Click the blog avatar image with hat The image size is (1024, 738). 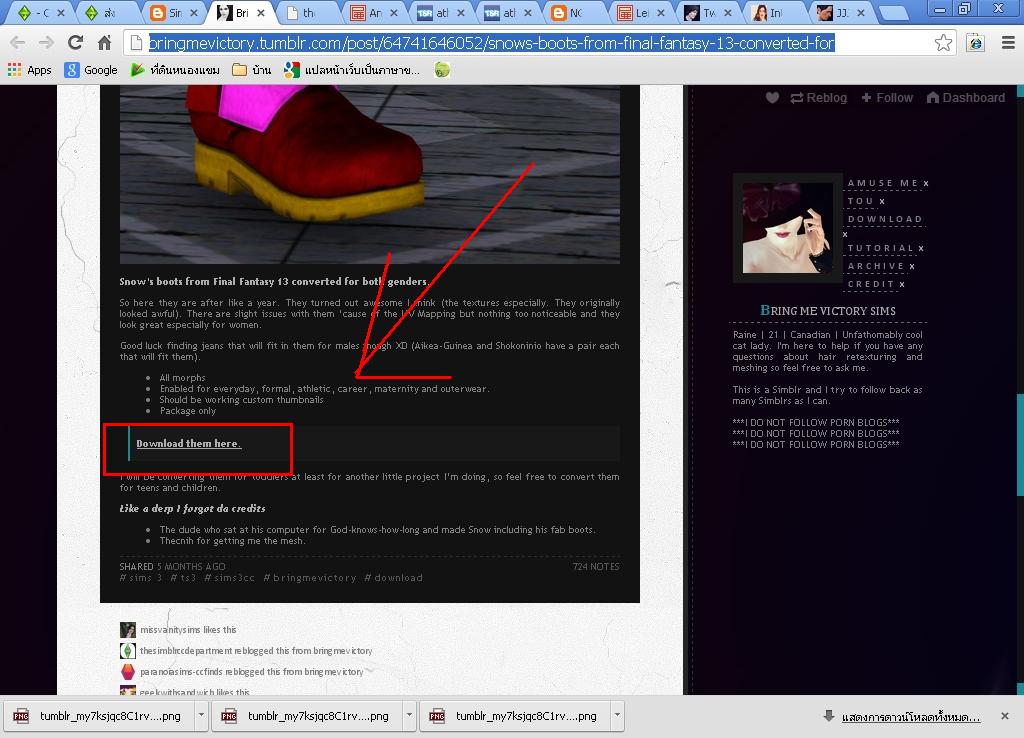[787, 228]
